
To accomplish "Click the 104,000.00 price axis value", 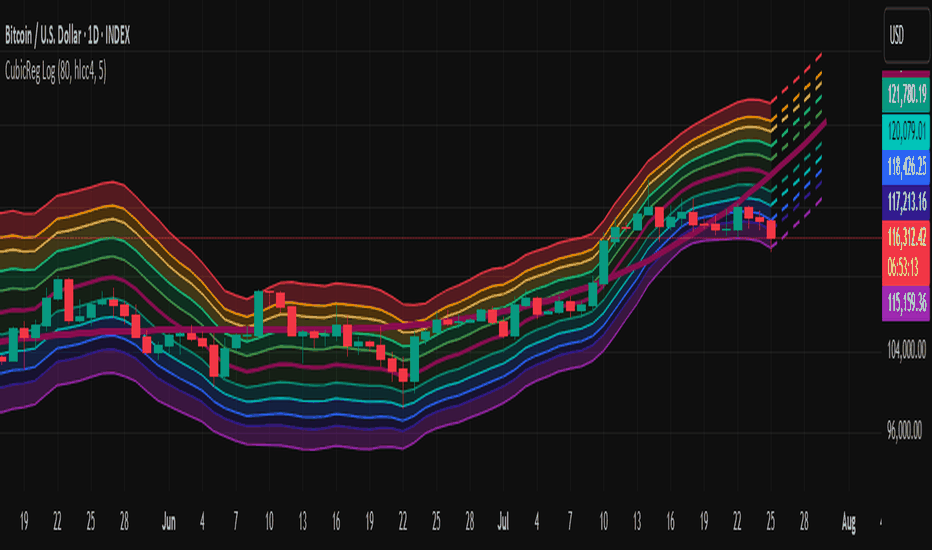I will [906, 350].
